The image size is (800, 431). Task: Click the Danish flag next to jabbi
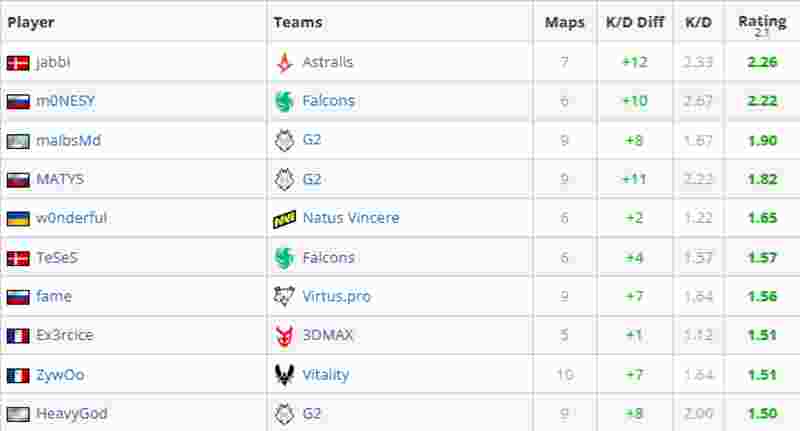click(x=18, y=62)
